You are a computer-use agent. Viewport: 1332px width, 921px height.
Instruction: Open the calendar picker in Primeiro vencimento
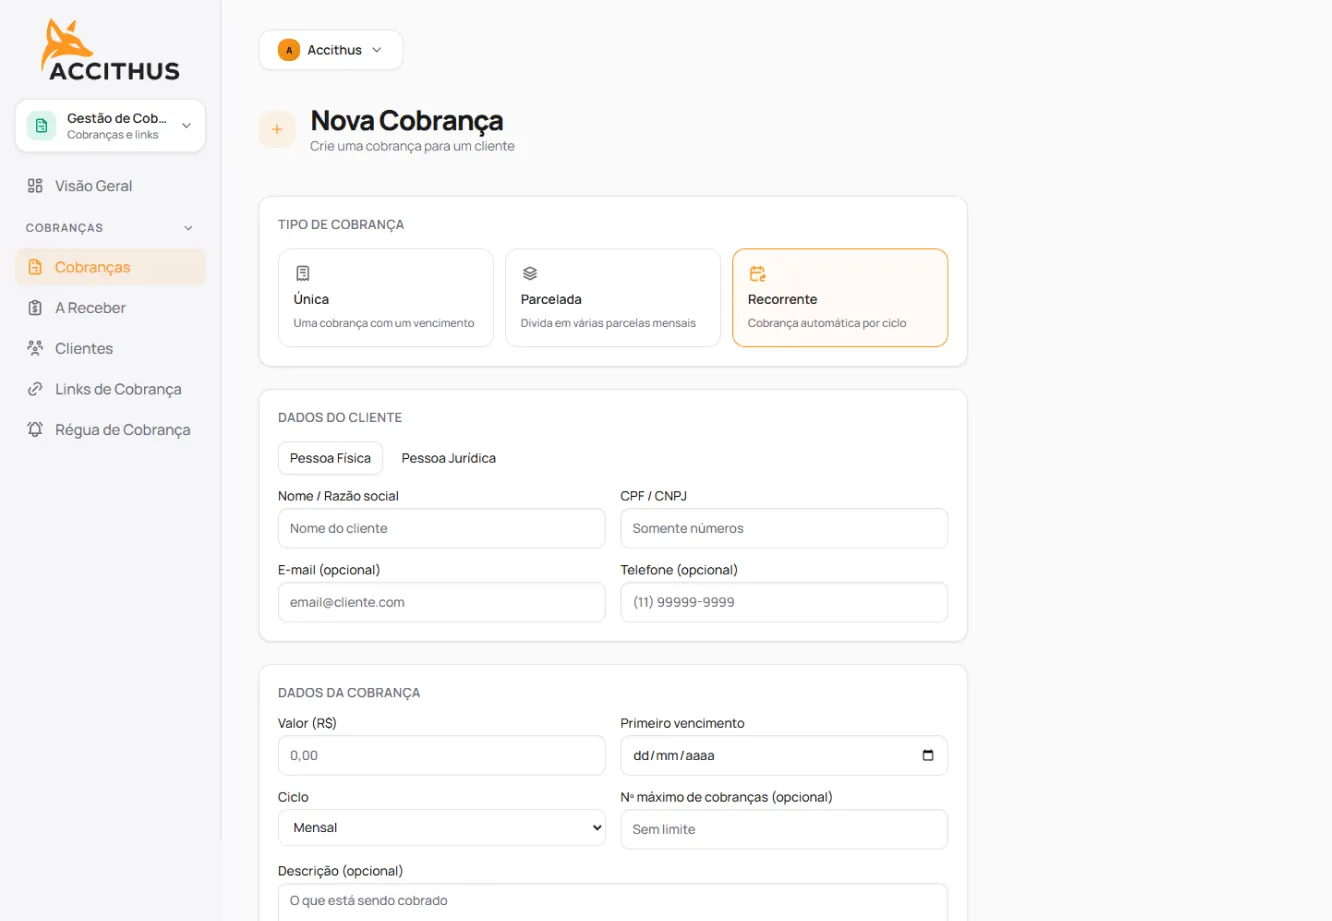(x=928, y=755)
